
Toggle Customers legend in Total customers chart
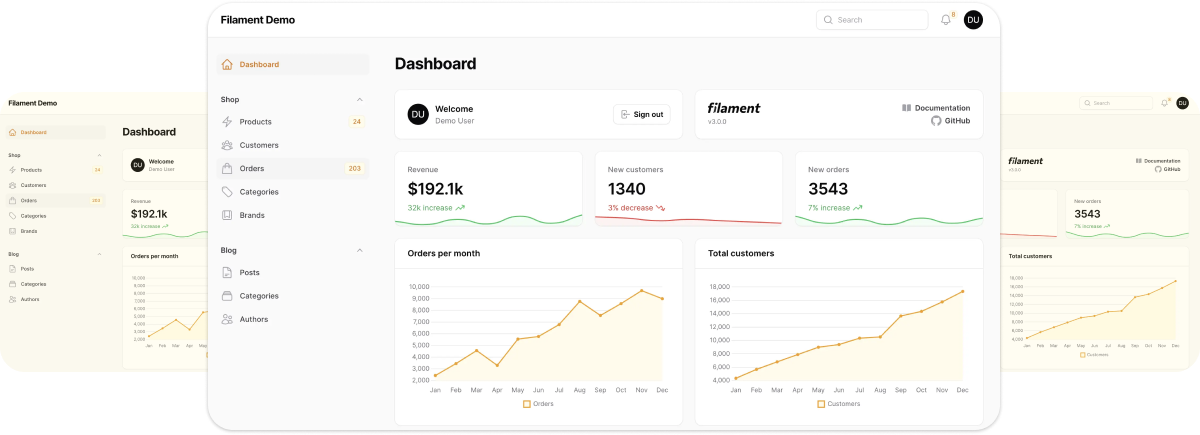click(x=838, y=404)
